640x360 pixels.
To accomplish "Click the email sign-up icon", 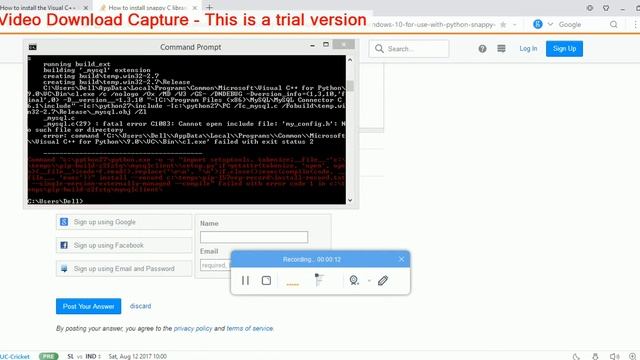I will [x=64, y=269].
